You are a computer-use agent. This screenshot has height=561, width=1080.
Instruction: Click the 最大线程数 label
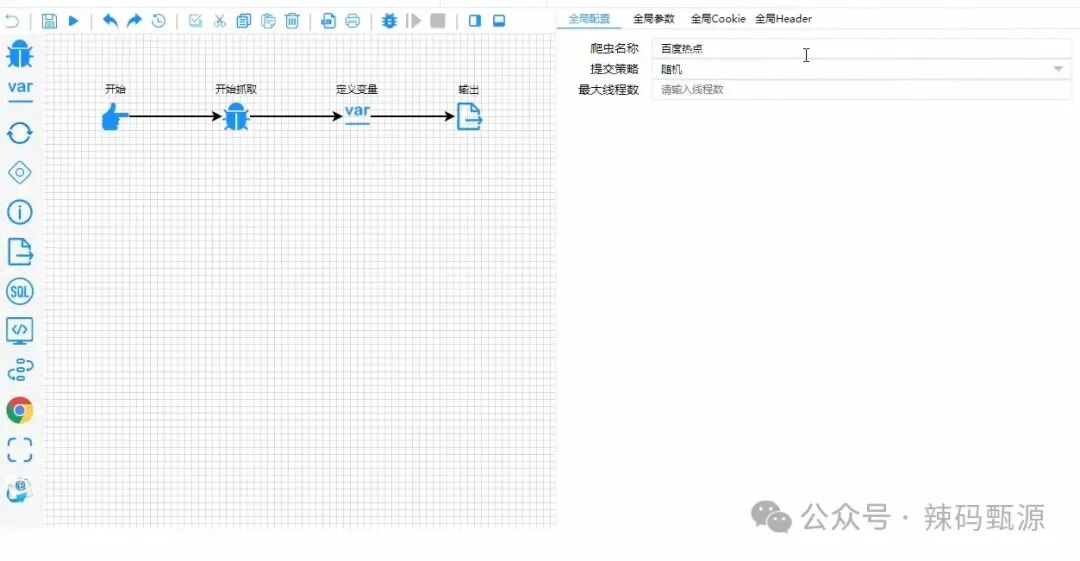(x=608, y=90)
